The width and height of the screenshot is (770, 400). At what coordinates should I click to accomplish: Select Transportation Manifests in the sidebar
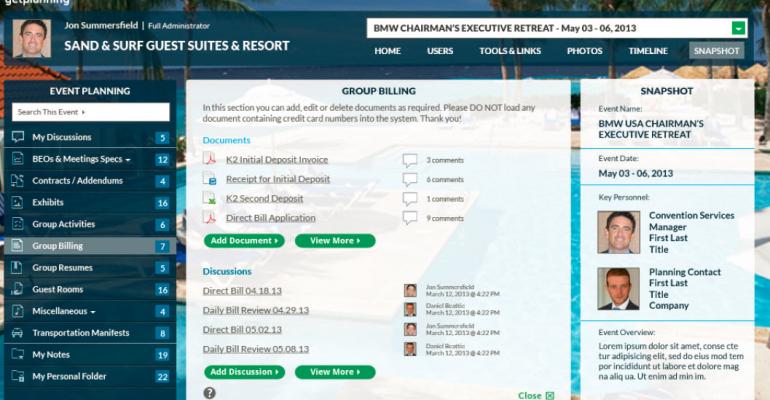click(90, 333)
